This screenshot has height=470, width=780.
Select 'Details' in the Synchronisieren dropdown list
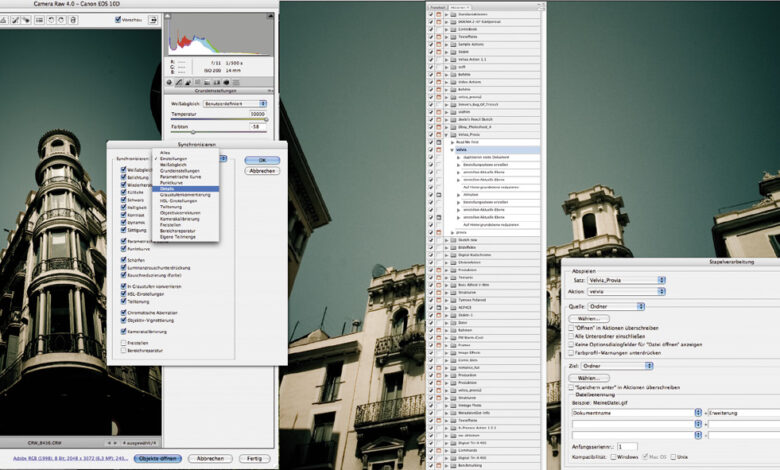[x=168, y=188]
